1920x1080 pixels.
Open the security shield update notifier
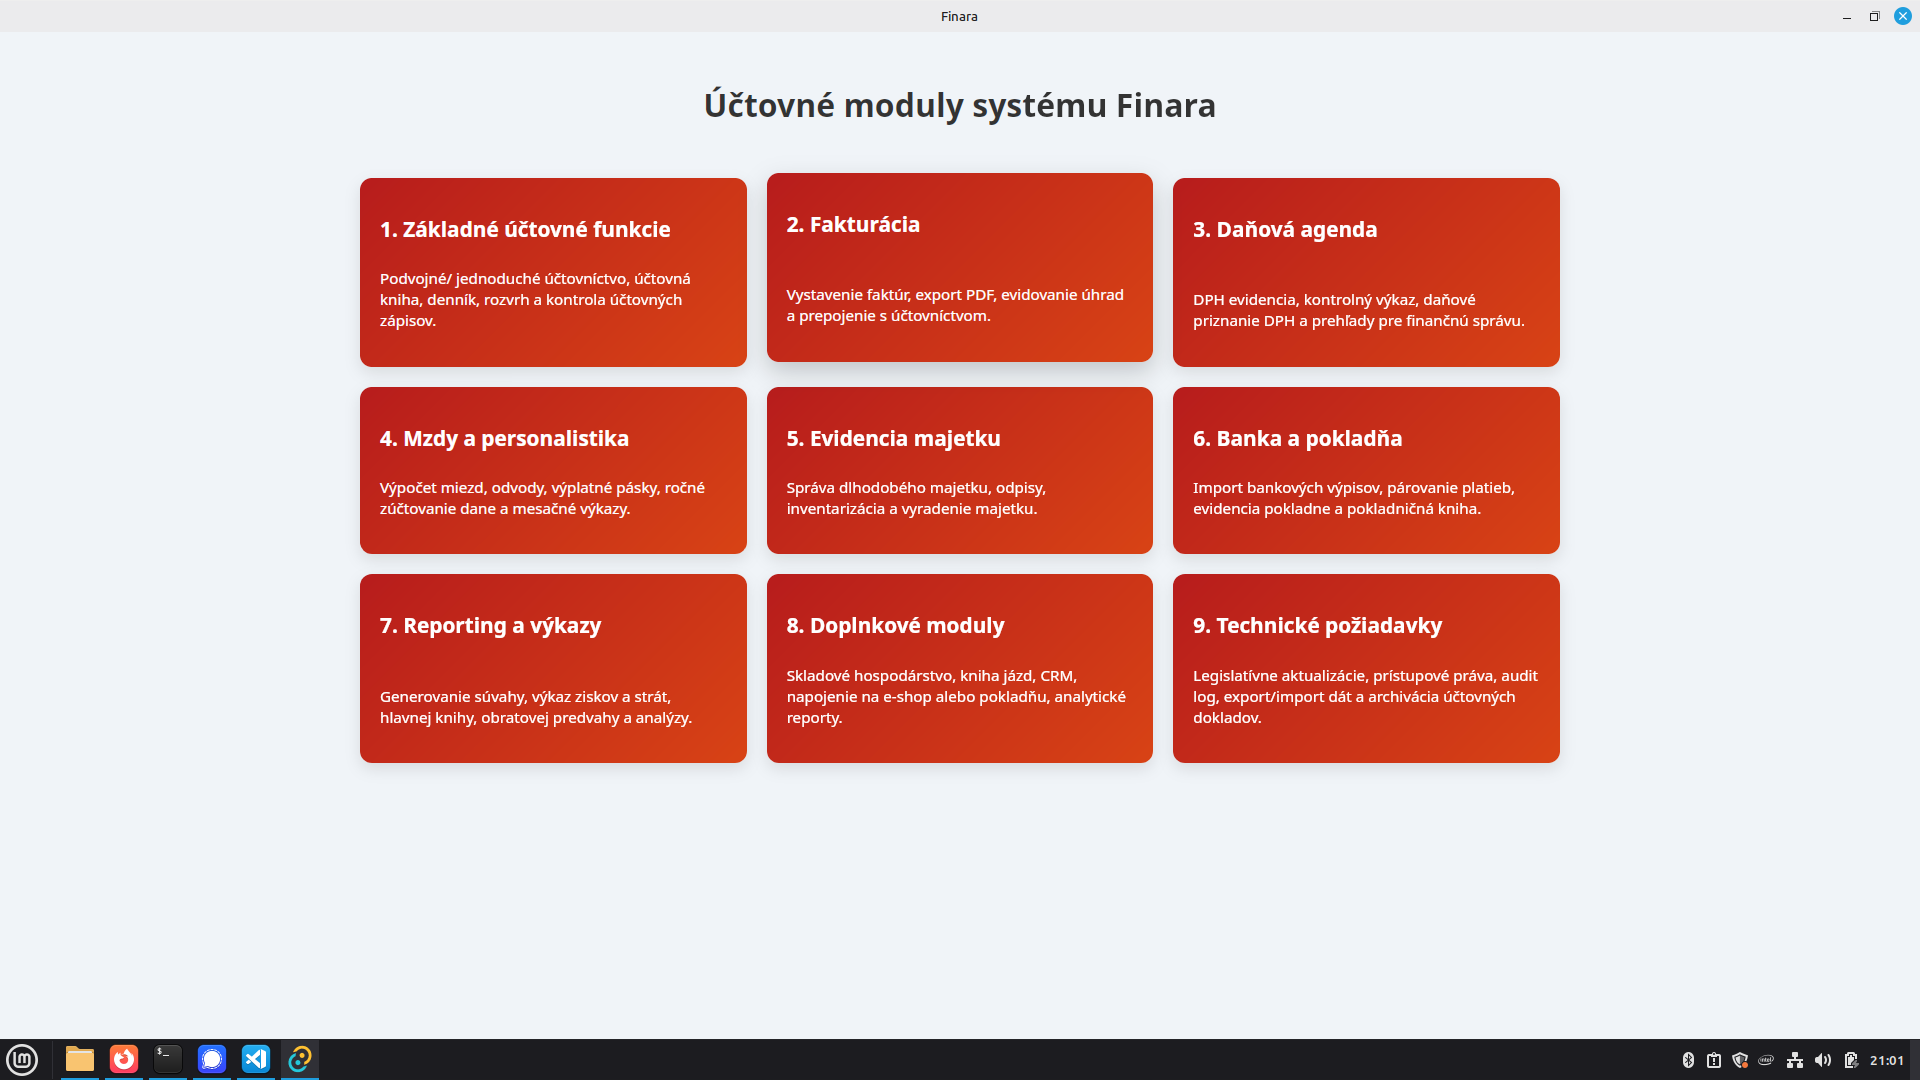tap(1740, 1060)
